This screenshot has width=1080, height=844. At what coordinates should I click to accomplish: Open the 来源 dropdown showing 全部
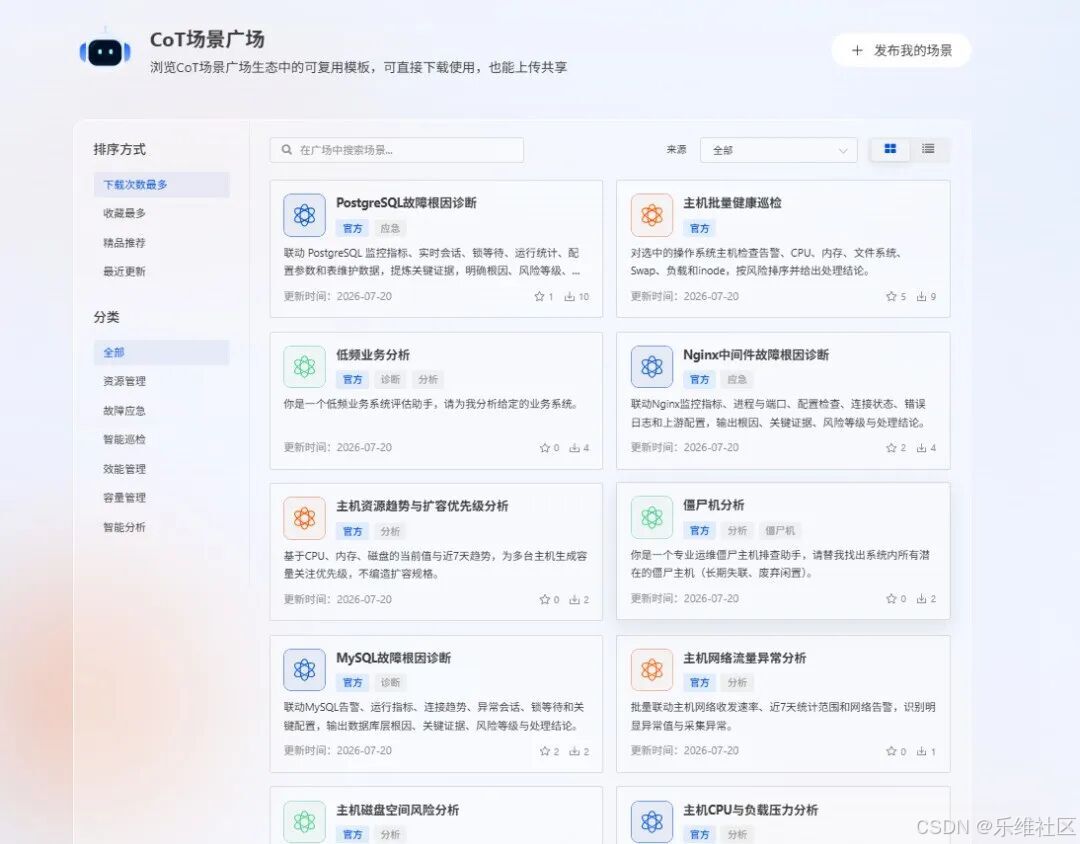pos(778,150)
